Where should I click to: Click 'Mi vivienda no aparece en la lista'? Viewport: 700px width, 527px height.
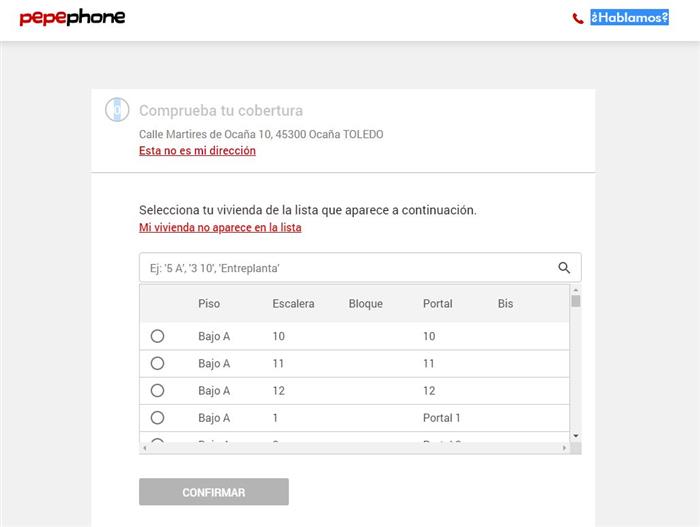point(220,228)
